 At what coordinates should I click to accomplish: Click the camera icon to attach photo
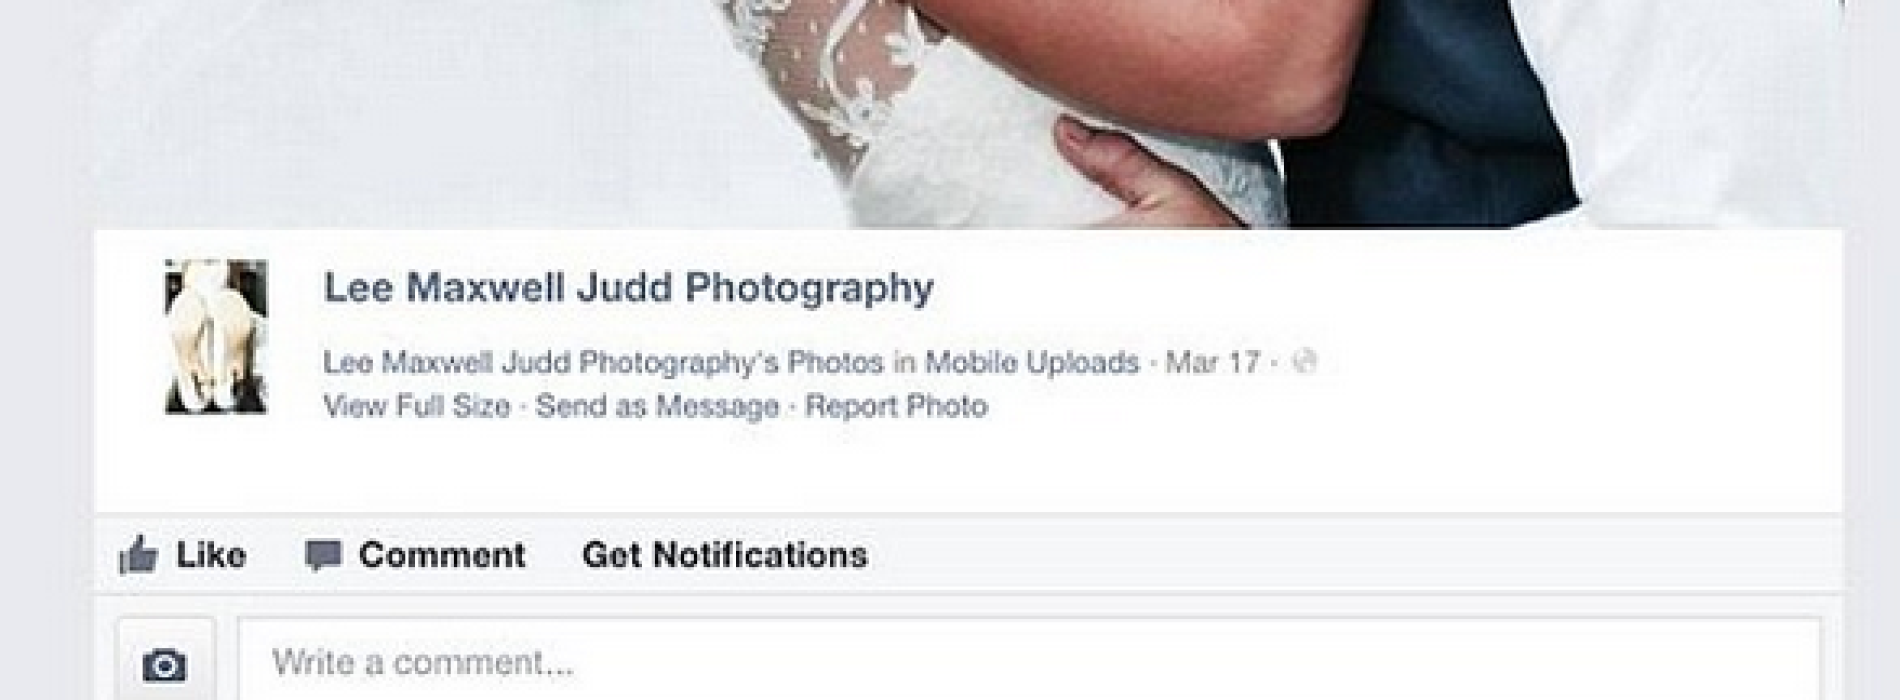[x=165, y=664]
